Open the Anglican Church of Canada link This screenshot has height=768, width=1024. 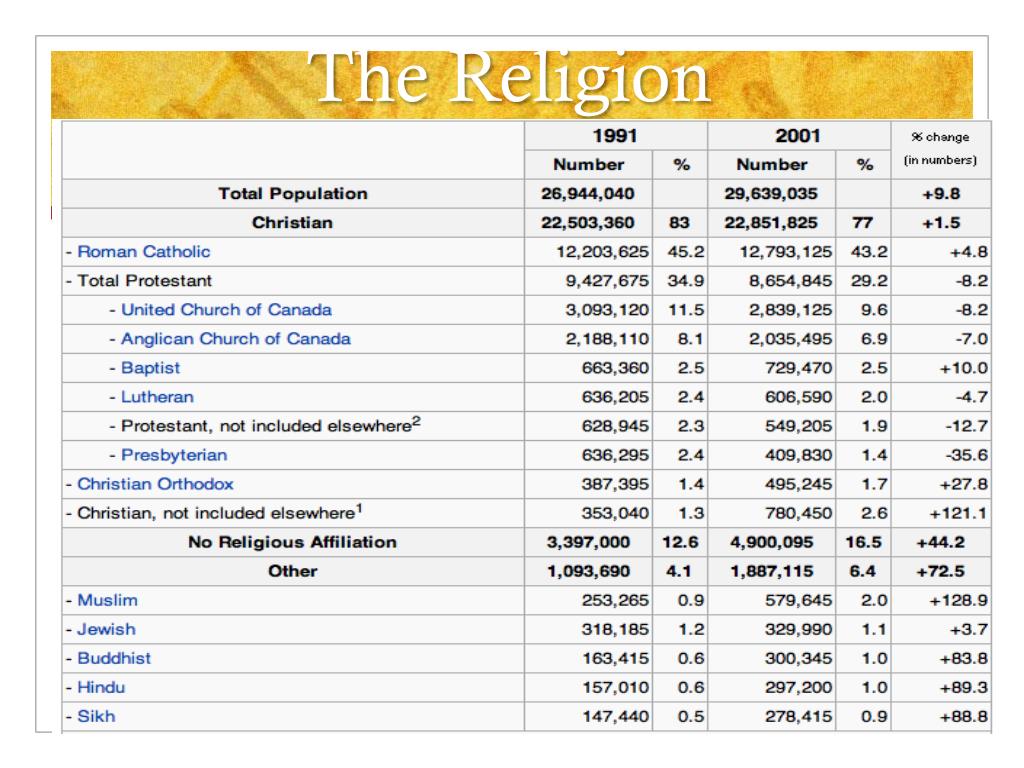[x=236, y=338]
